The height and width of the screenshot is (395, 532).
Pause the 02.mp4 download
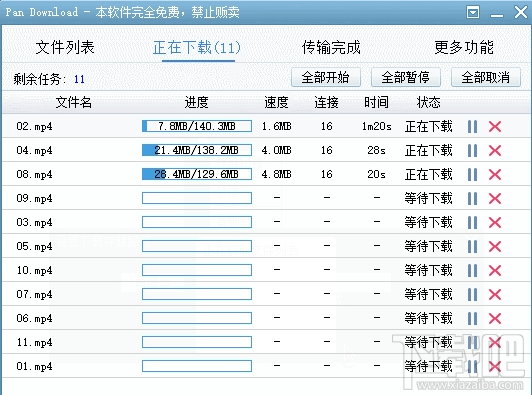coord(472,127)
